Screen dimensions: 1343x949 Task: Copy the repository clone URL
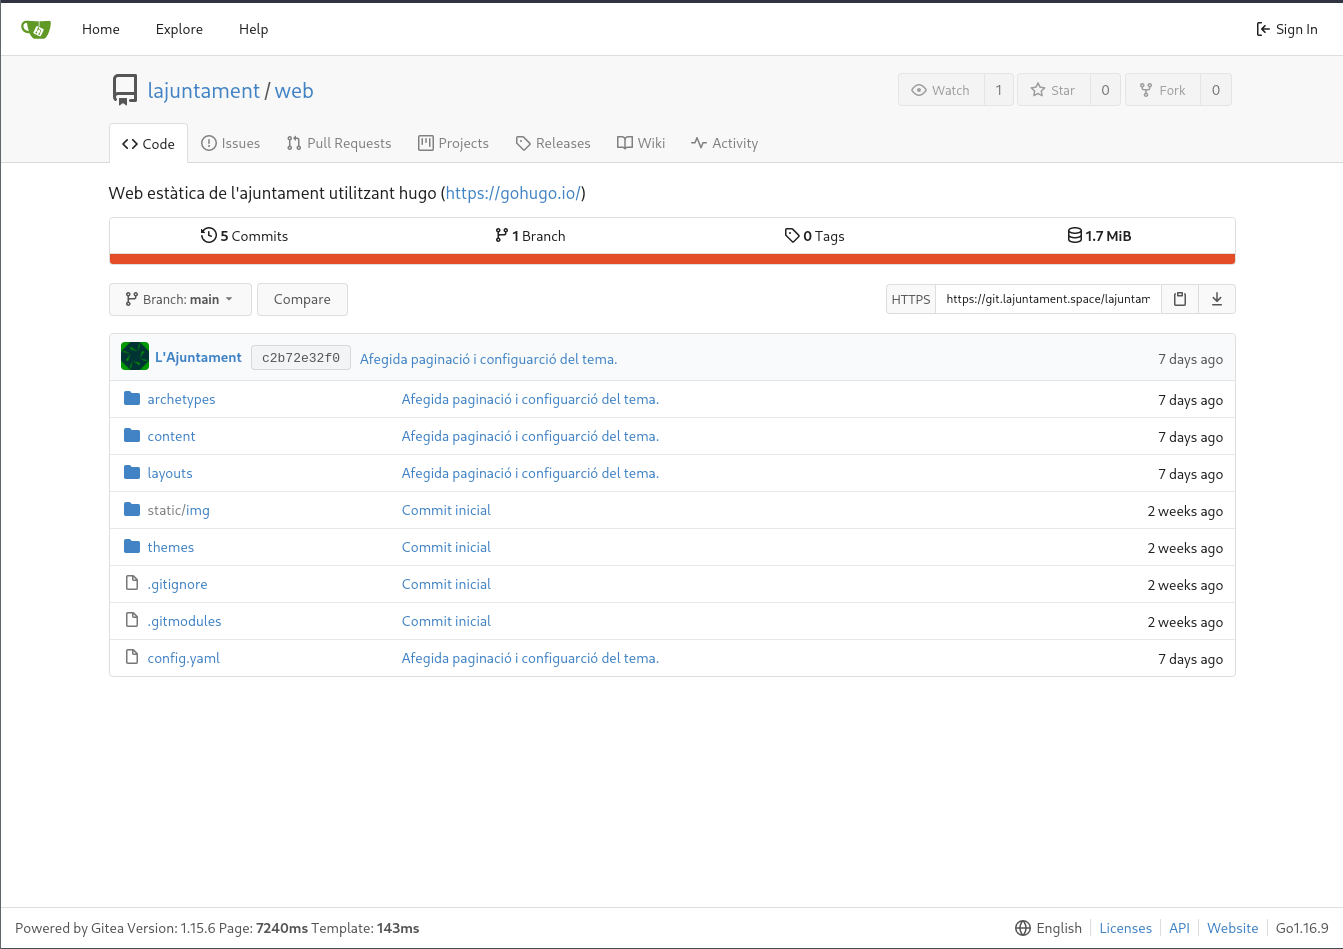click(1180, 299)
